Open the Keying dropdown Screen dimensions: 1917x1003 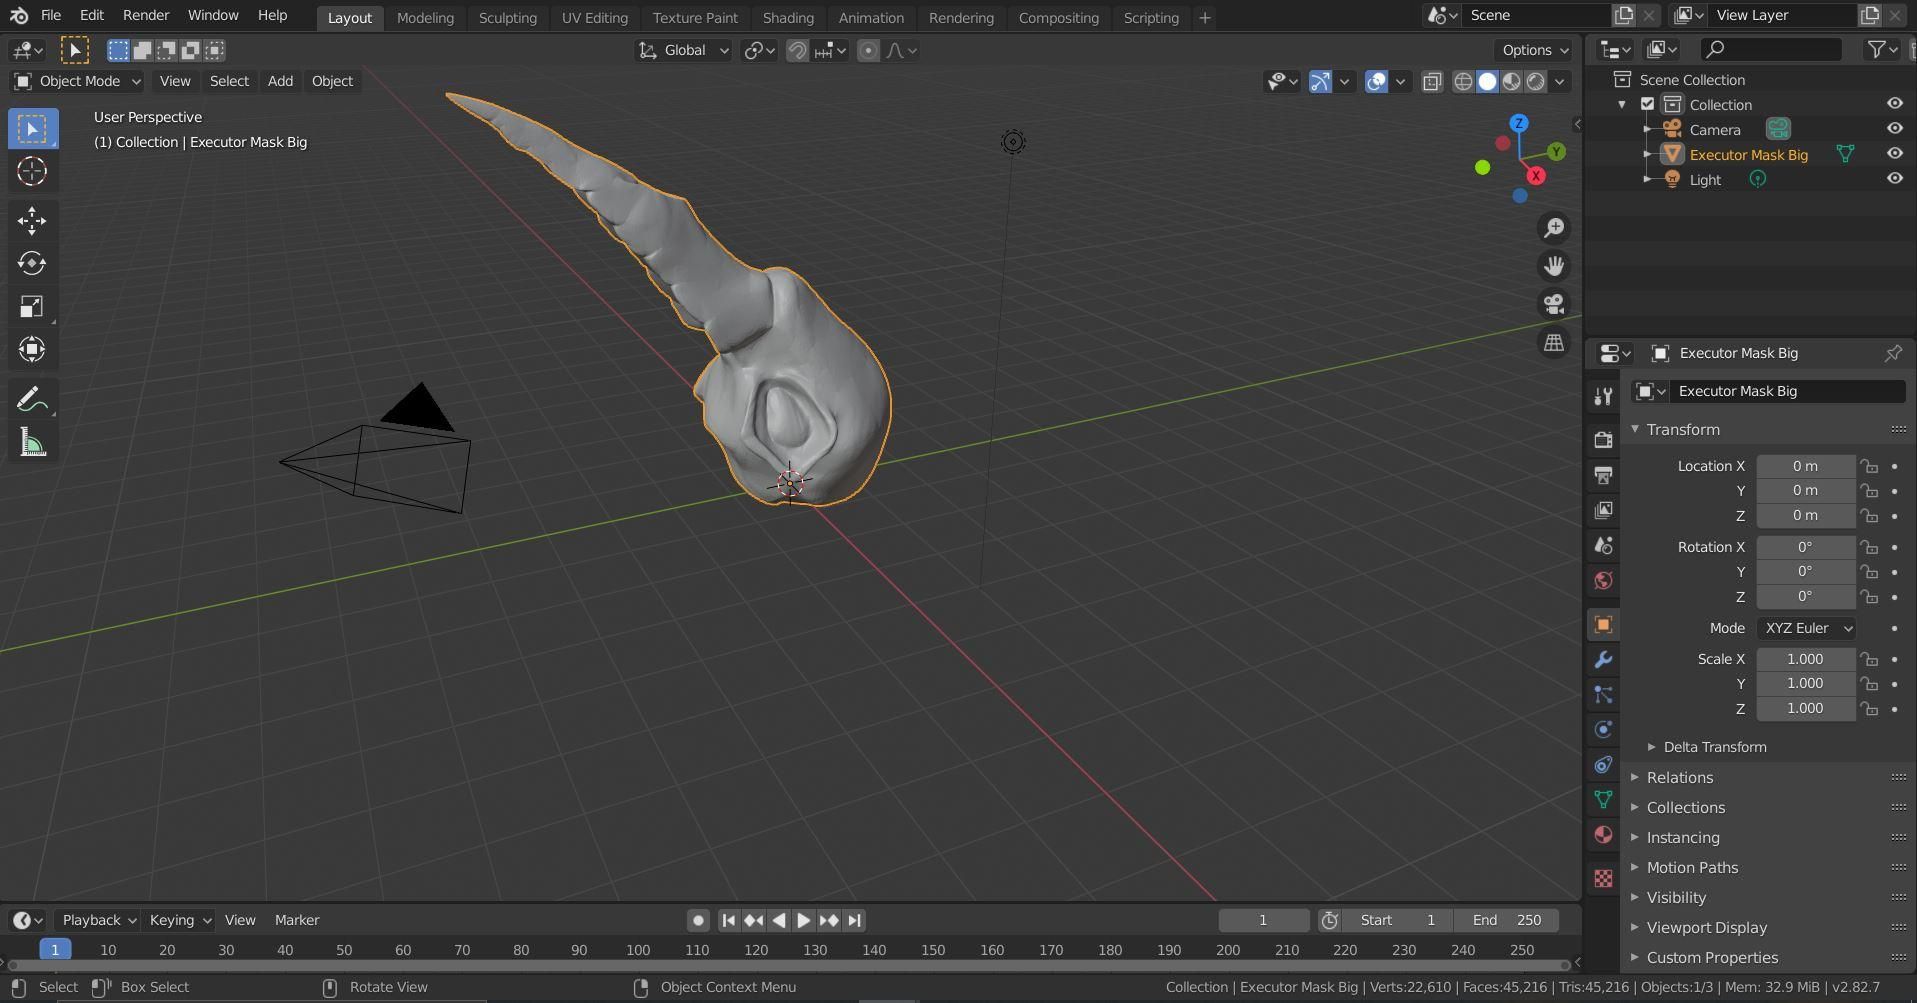pos(179,920)
